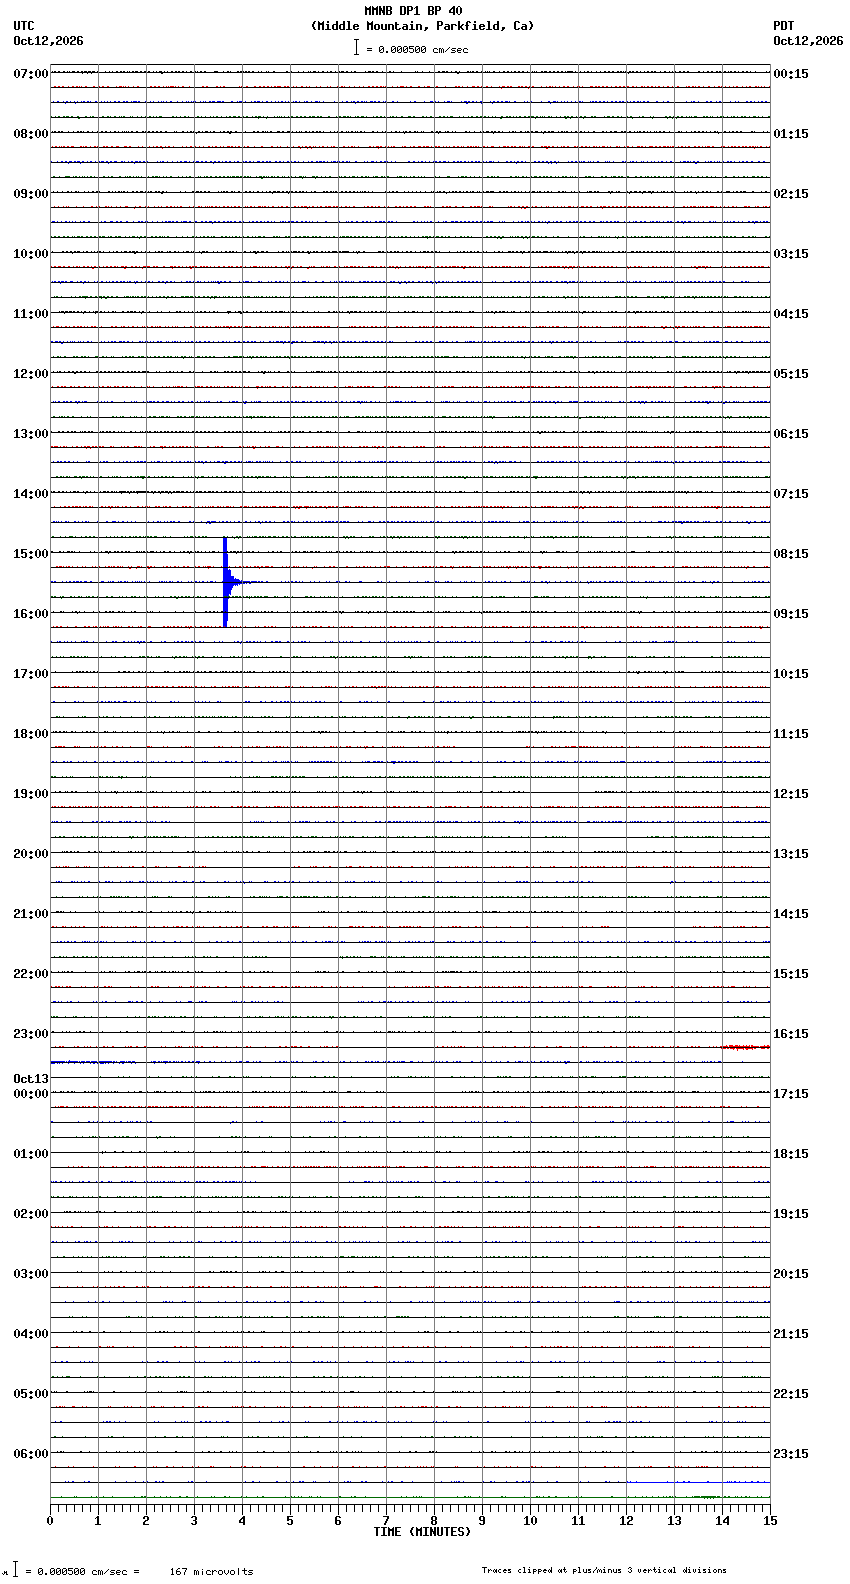
Task: Click the '5' tick on the minutes axis
Action: pyautogui.click(x=290, y=1521)
